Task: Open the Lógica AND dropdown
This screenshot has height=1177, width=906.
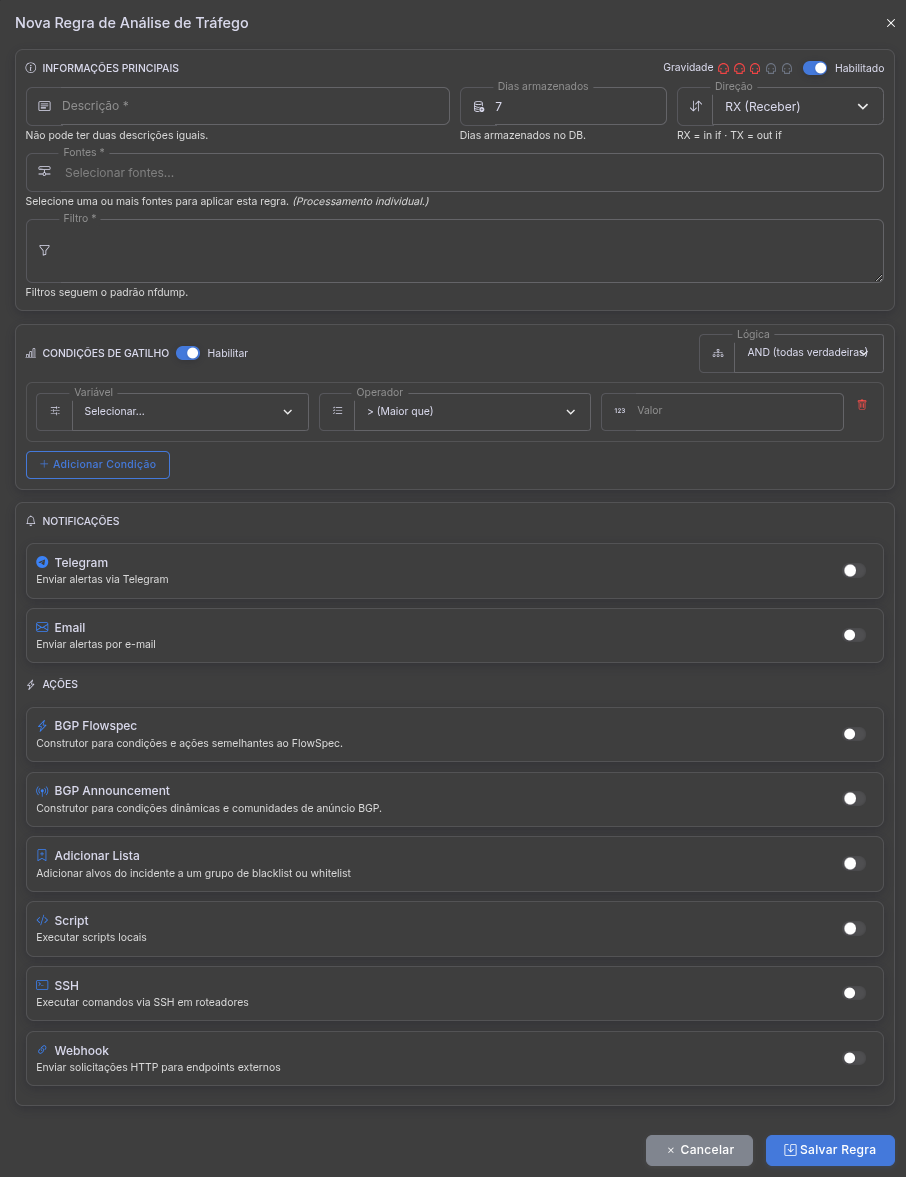Action: pyautogui.click(x=808, y=352)
